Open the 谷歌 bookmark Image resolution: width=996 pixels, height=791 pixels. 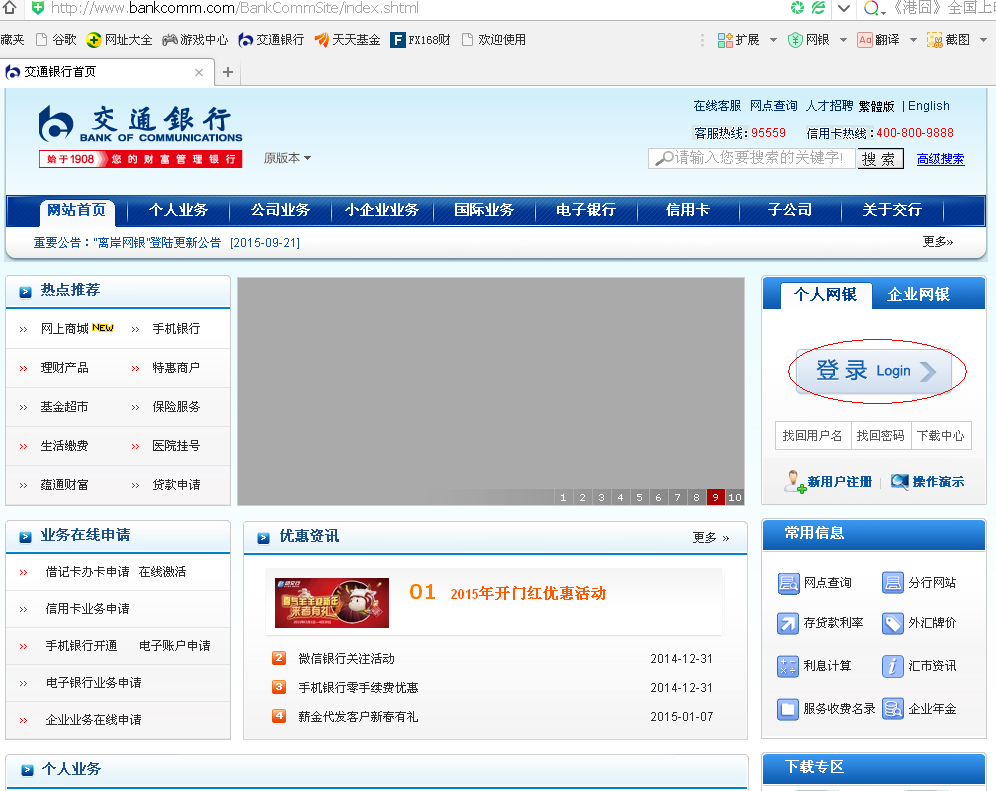click(56, 40)
